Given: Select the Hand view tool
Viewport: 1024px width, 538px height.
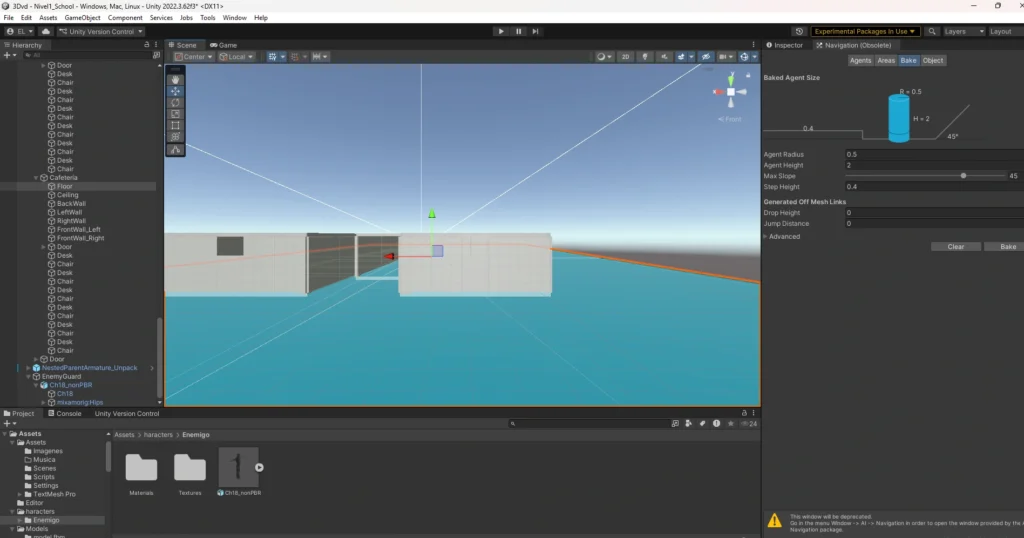Looking at the screenshot, I should 176,79.
